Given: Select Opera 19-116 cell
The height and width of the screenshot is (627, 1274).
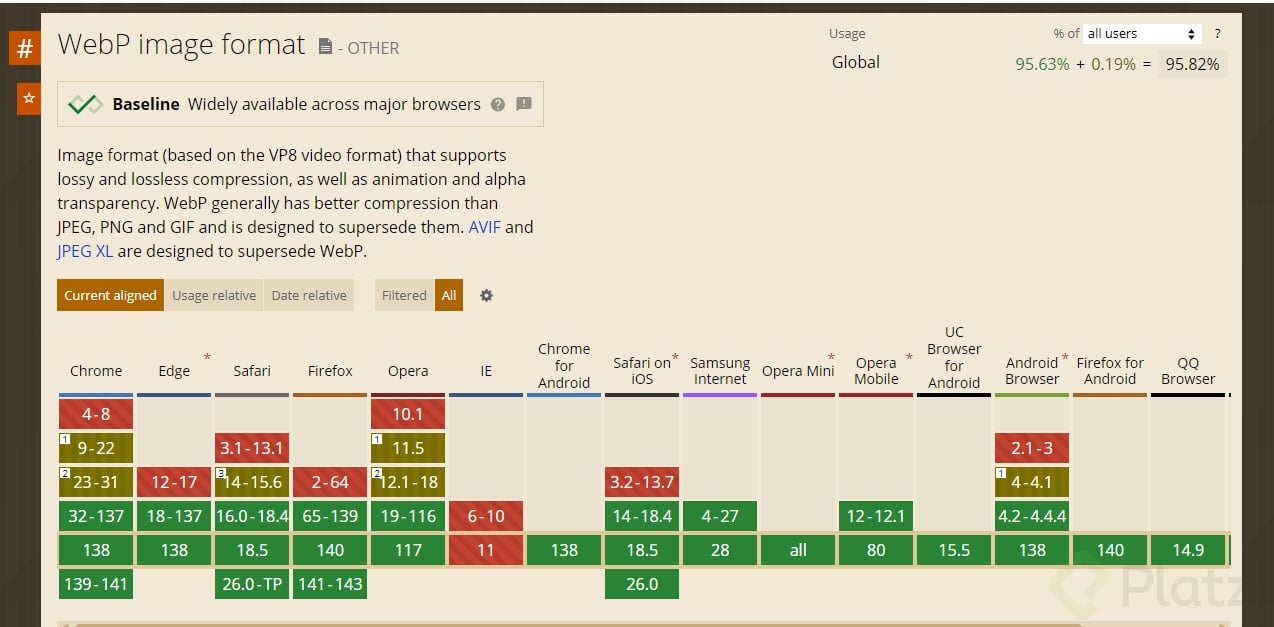Looking at the screenshot, I should click(408, 516).
